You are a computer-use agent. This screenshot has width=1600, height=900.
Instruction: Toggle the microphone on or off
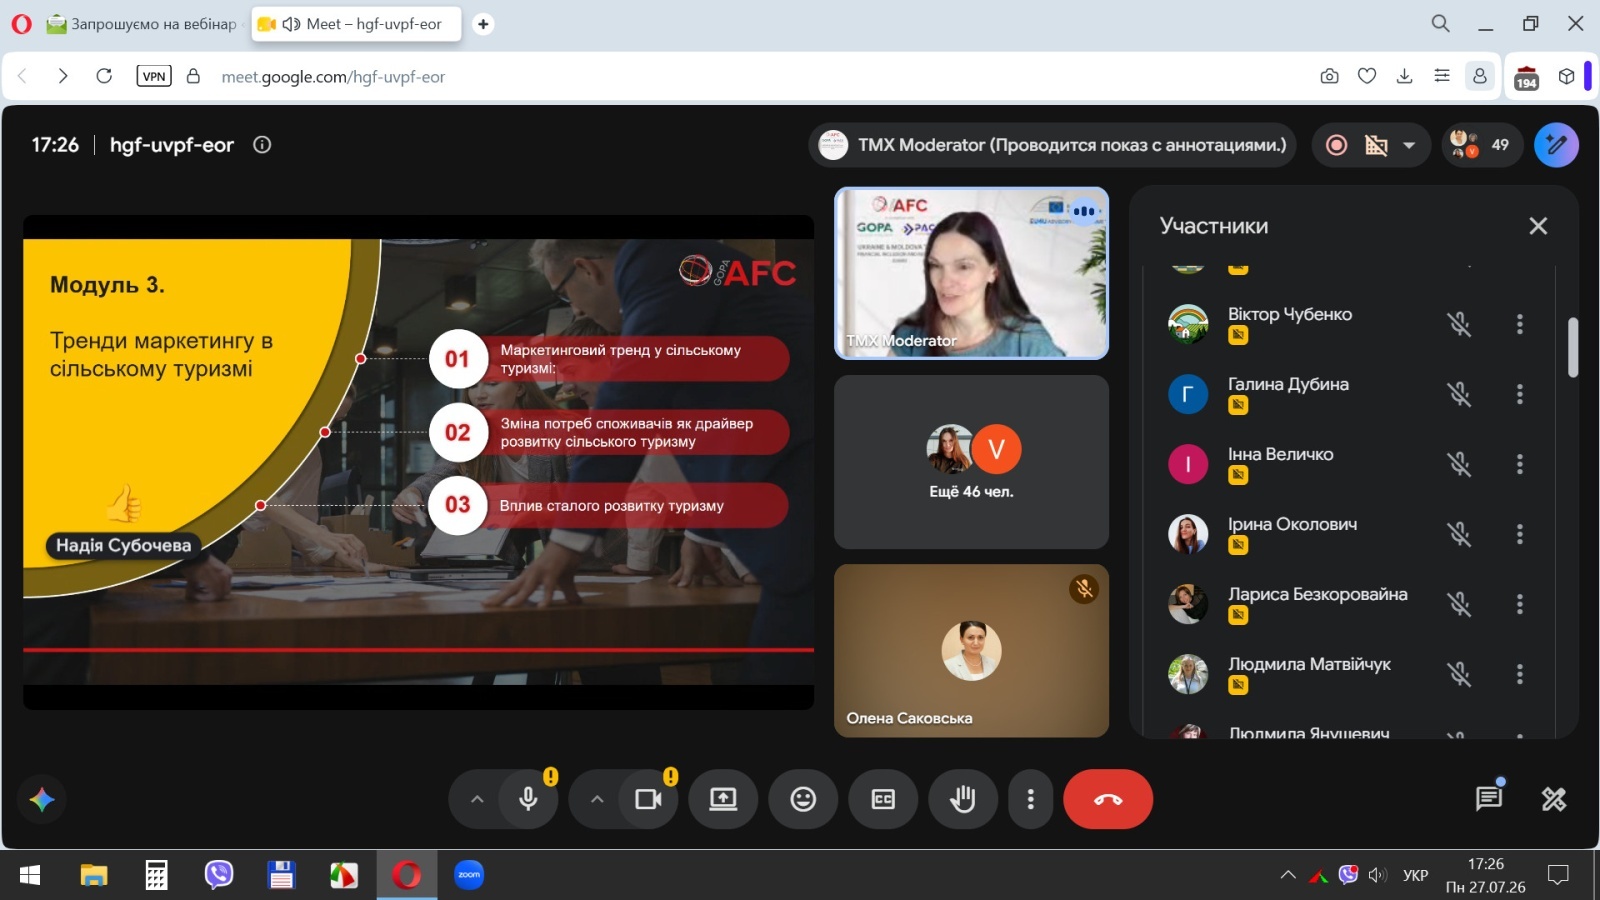pos(528,799)
